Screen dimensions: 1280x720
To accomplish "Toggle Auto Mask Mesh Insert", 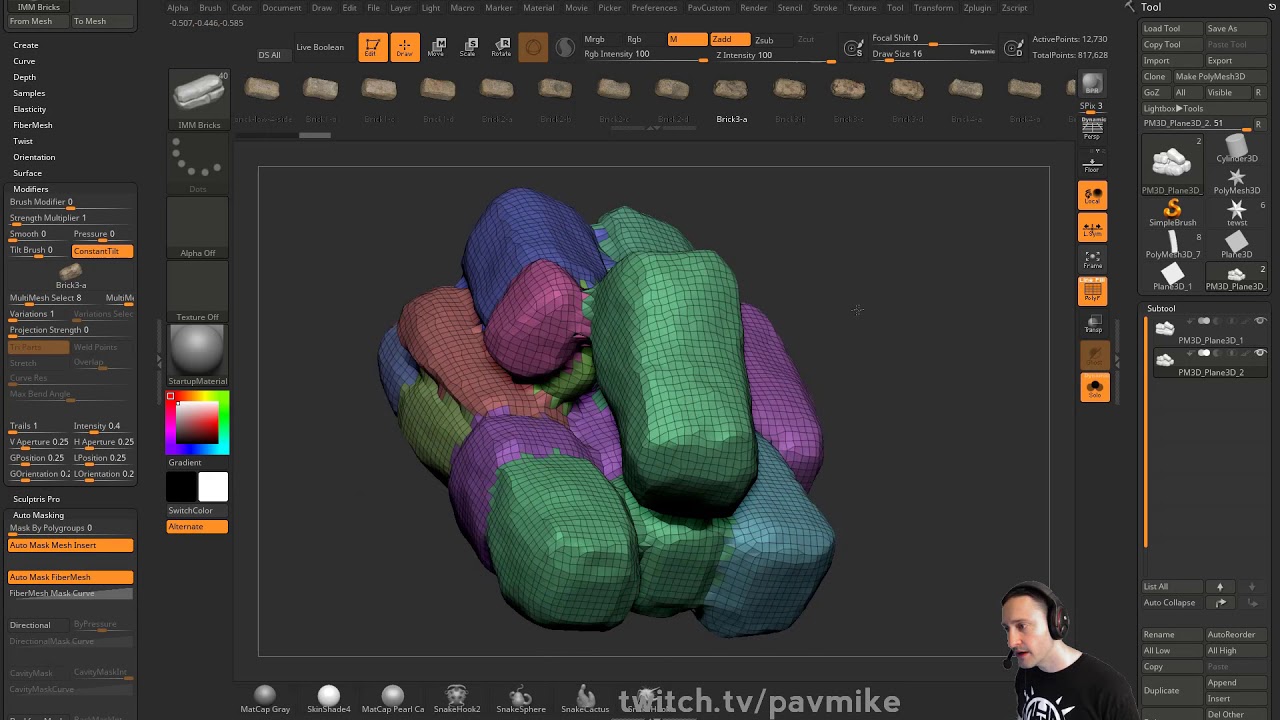I will click(71, 545).
